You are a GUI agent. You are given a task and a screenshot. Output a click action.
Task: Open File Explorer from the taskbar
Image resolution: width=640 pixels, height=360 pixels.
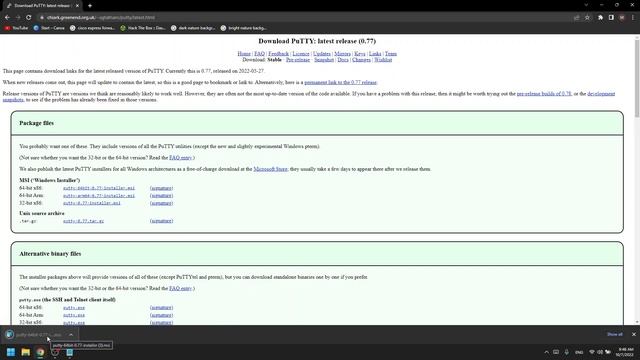[x=25, y=352]
